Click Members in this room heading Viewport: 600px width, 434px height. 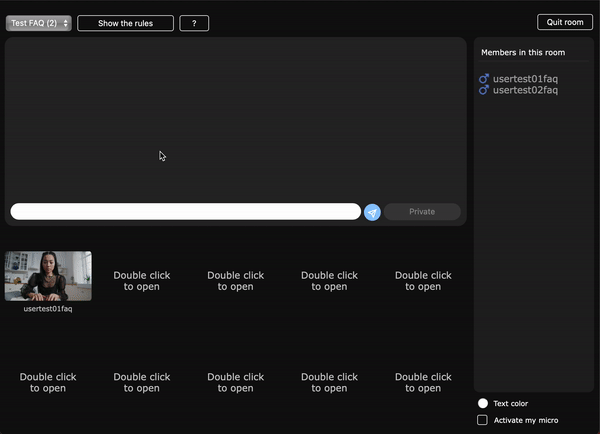tap(523, 52)
